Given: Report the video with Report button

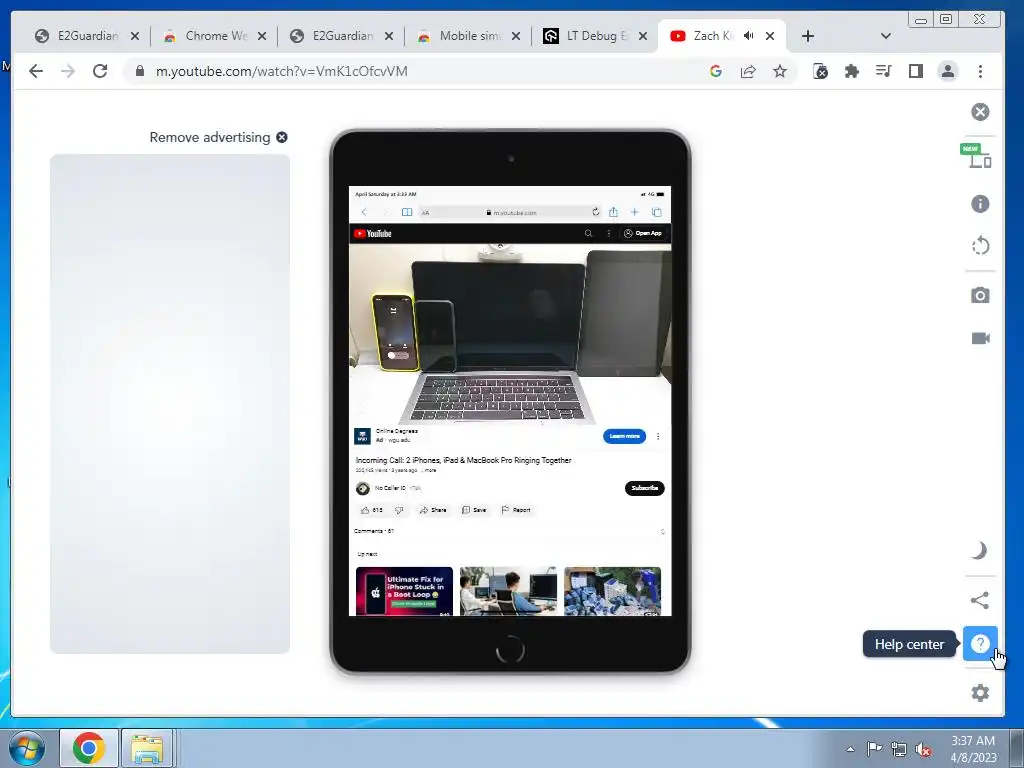Looking at the screenshot, I should point(516,510).
